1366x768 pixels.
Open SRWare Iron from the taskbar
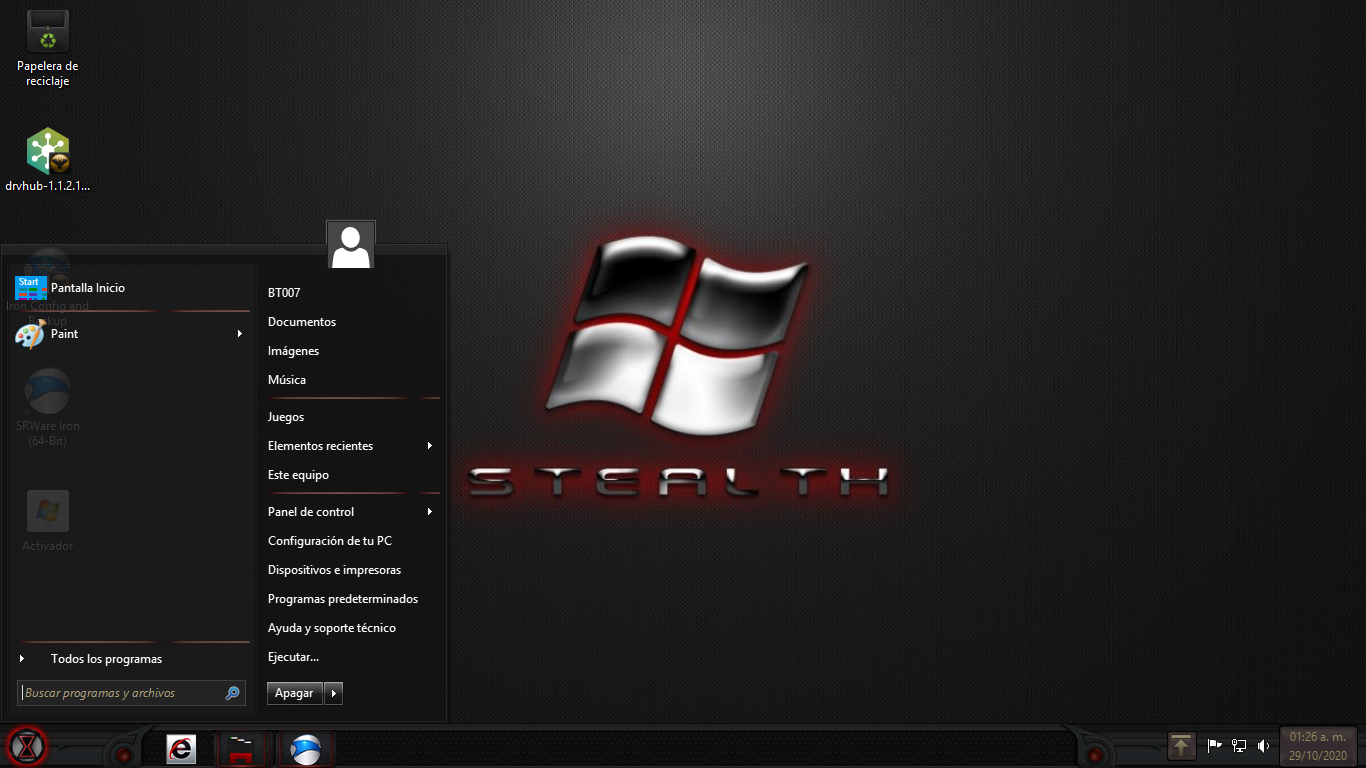(x=305, y=748)
